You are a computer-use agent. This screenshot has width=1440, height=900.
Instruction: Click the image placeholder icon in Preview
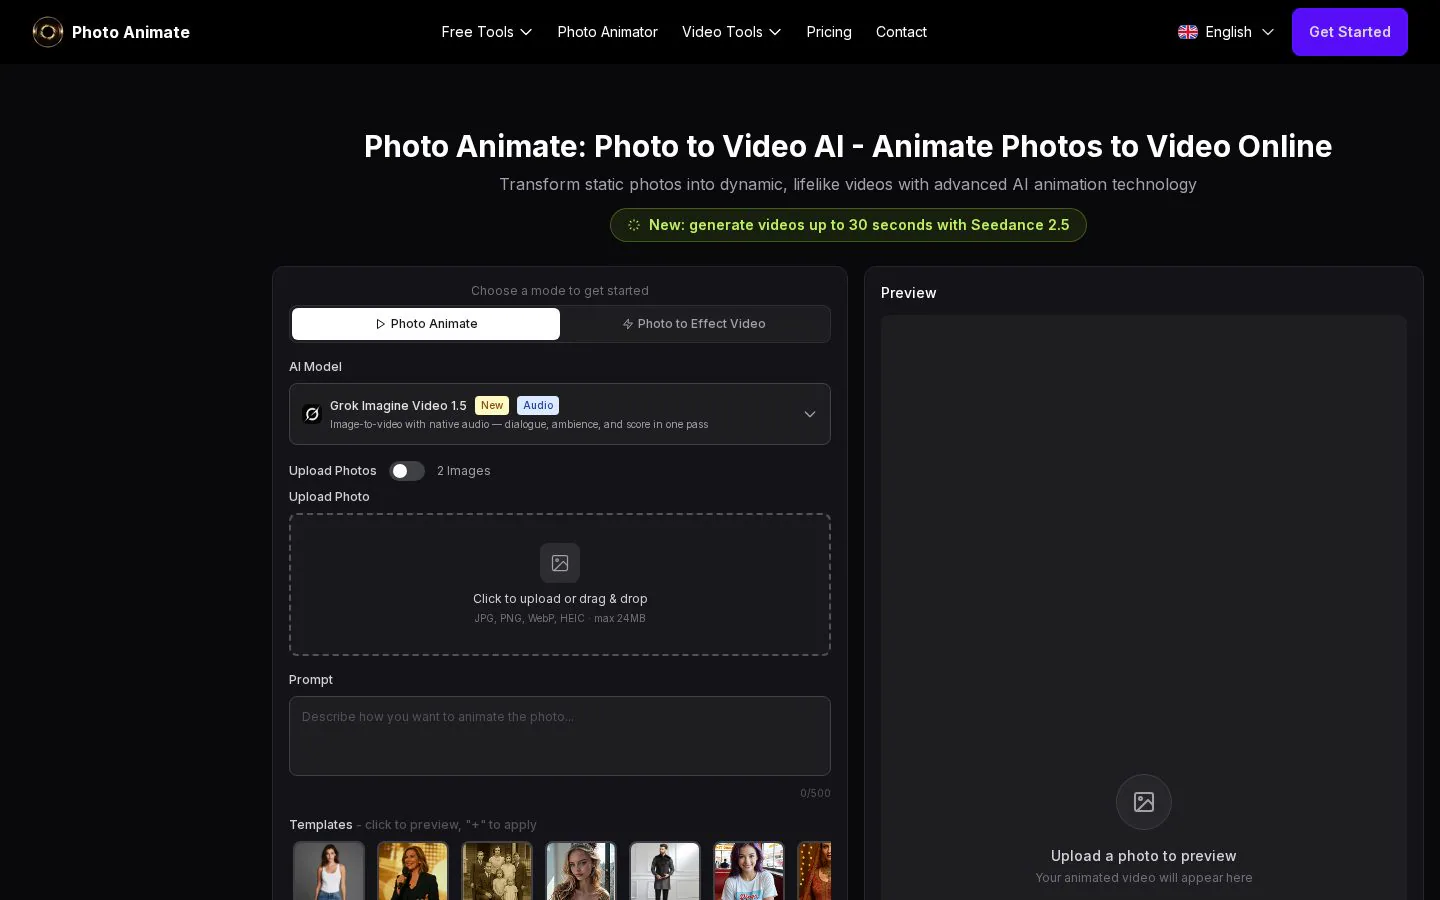(1144, 802)
